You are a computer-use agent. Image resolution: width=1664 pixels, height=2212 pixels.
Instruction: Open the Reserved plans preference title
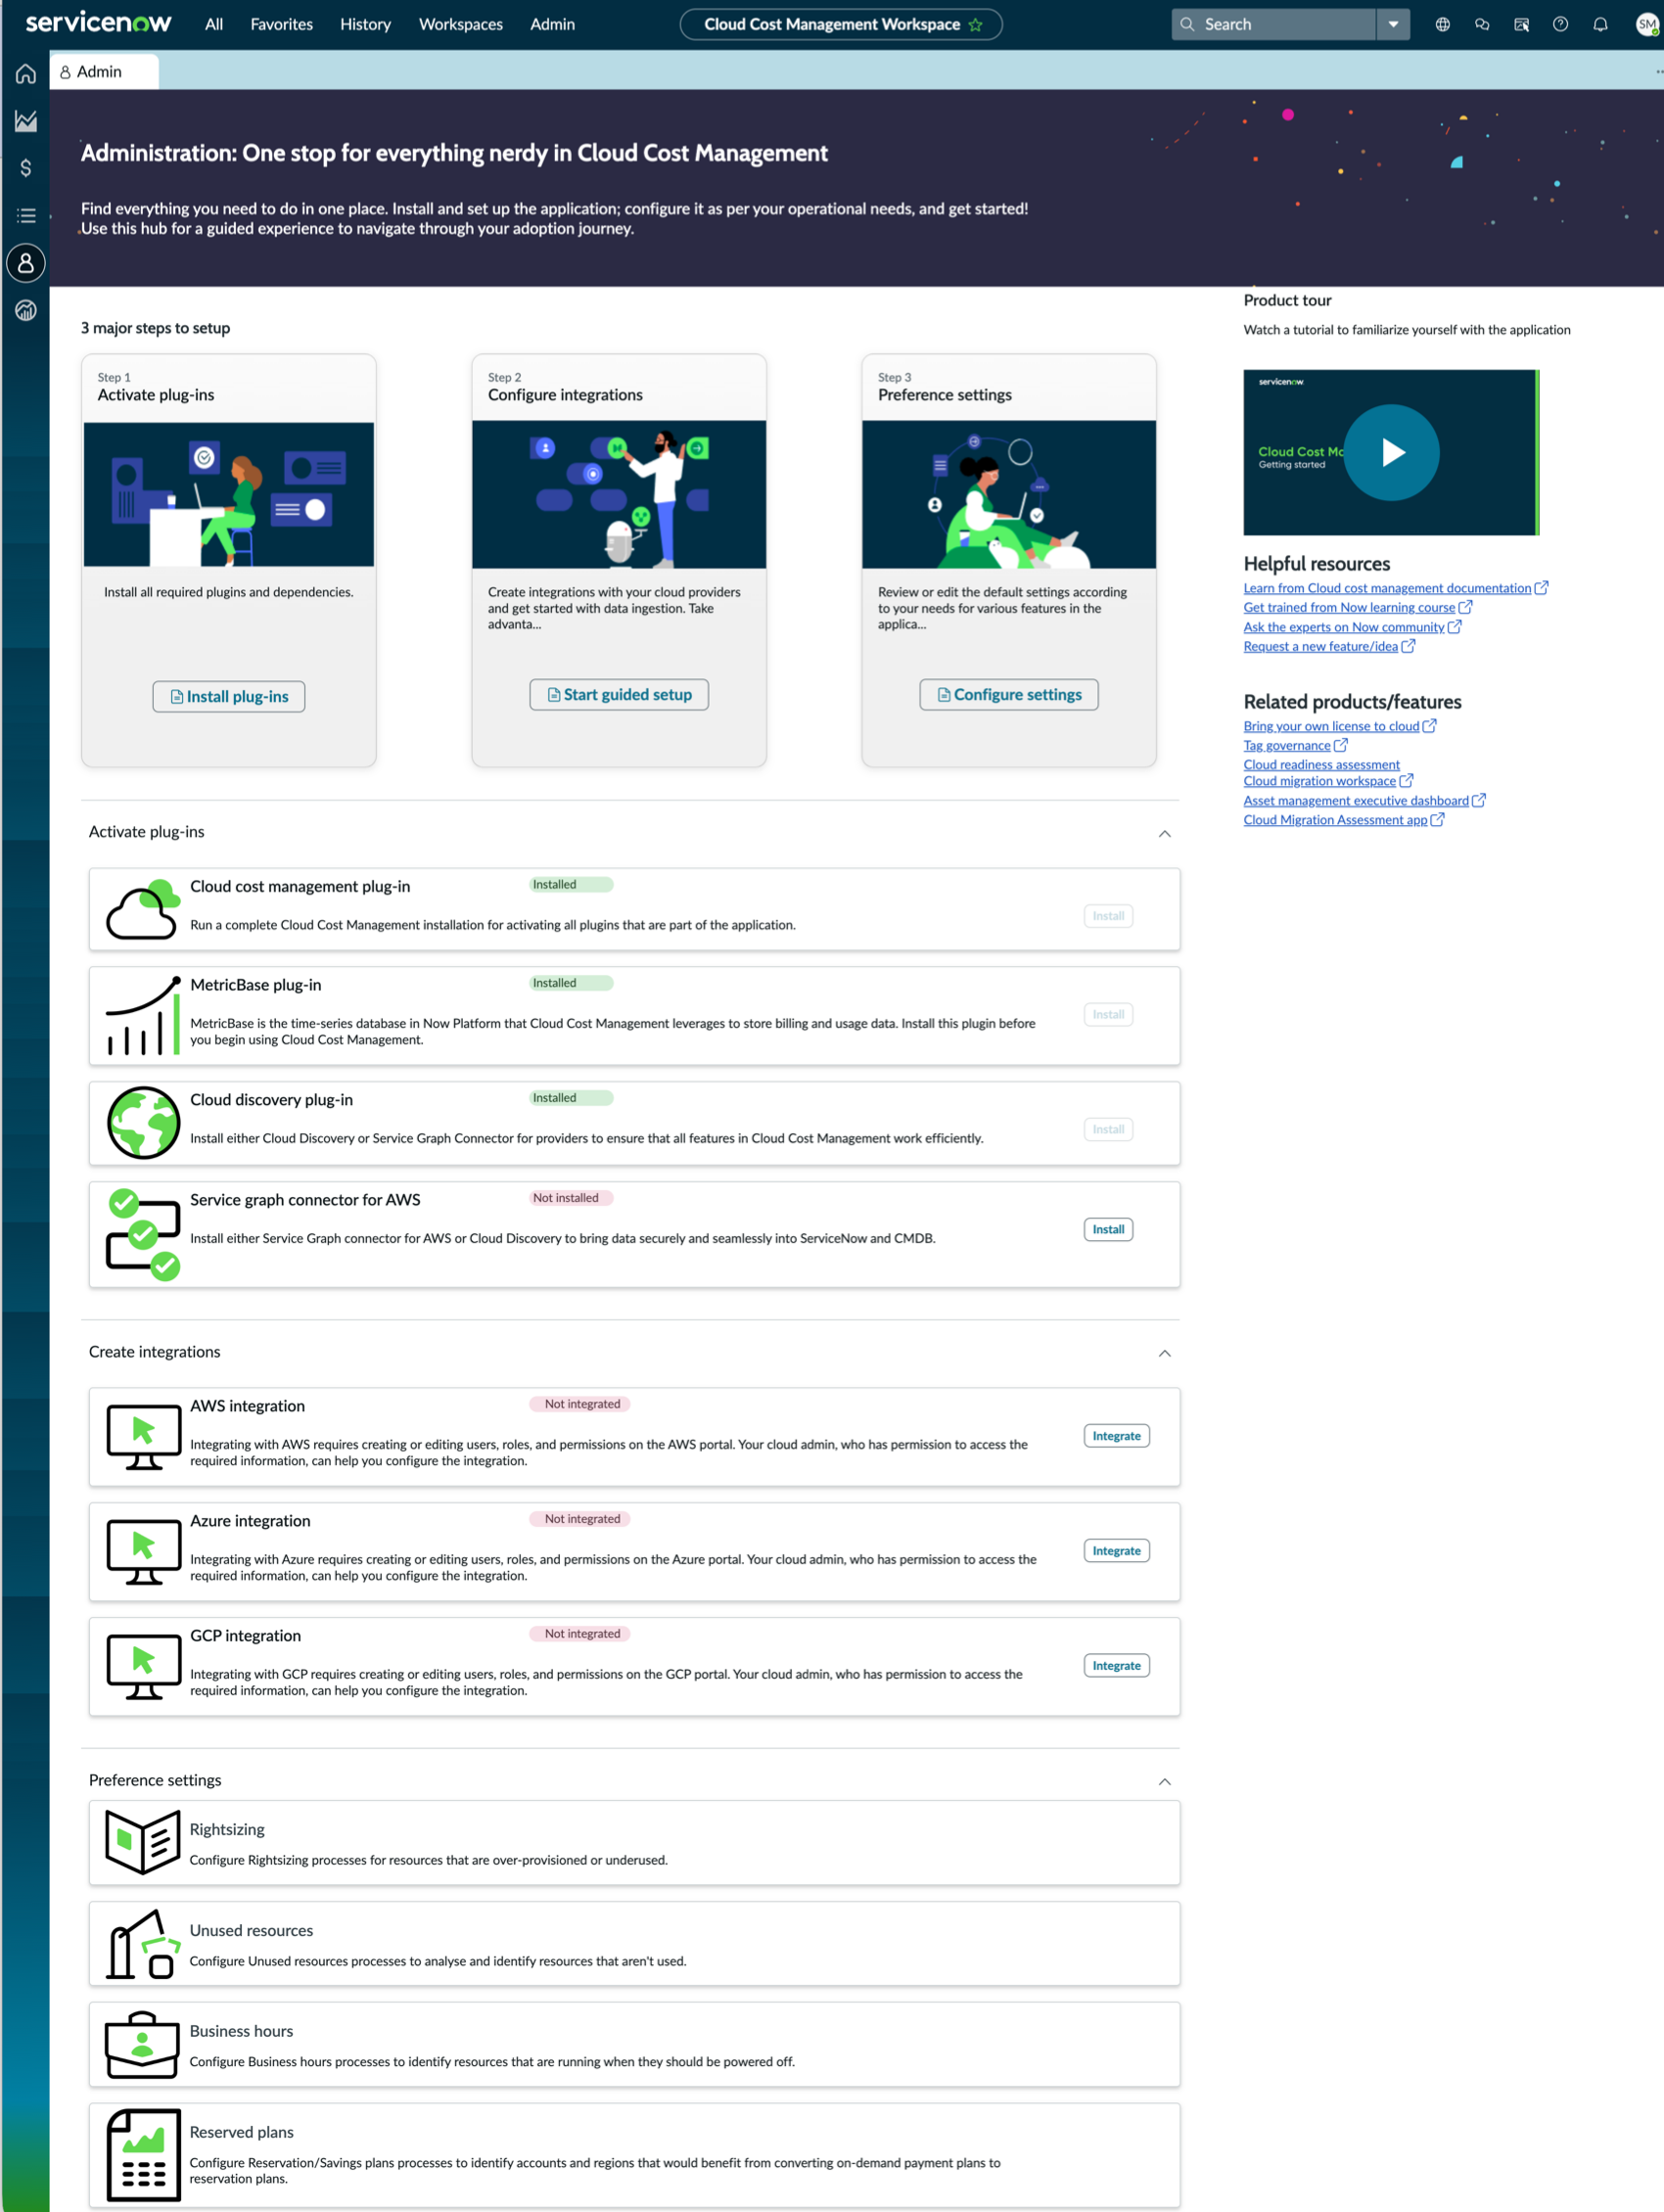(x=241, y=2132)
